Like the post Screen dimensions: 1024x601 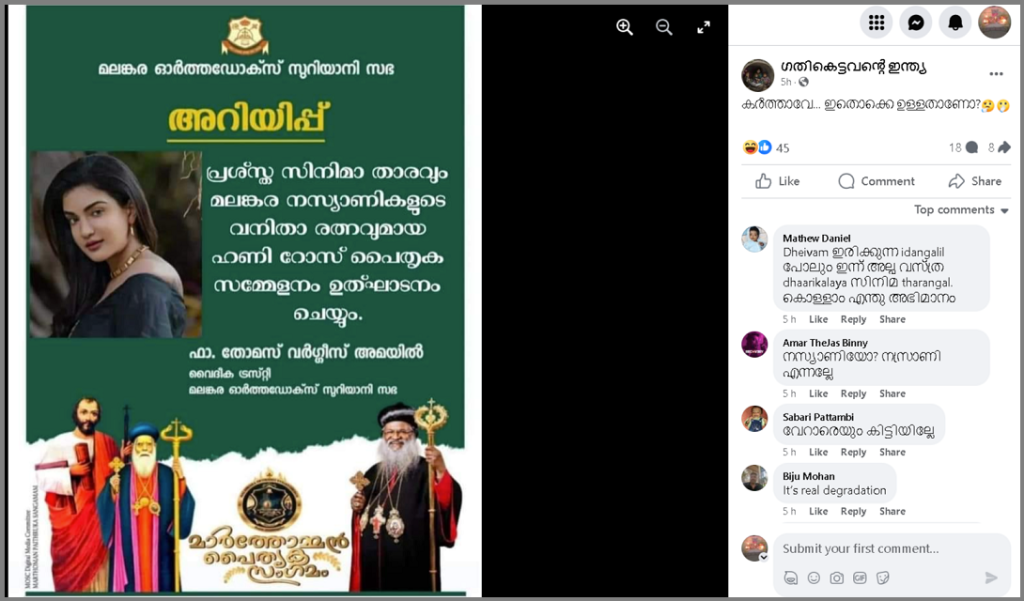click(x=777, y=181)
